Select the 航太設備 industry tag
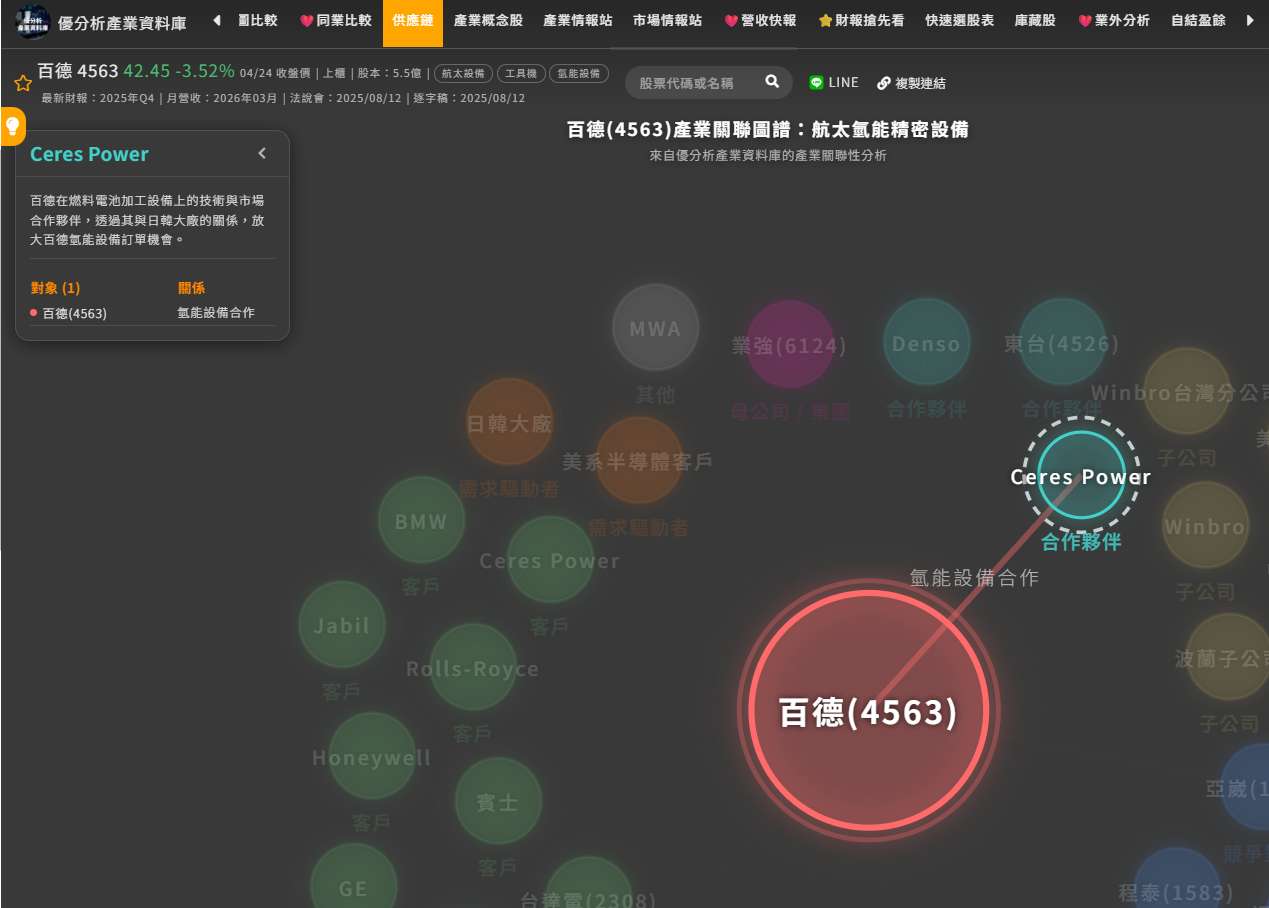Viewport: 1269px width, 908px height. (463, 74)
